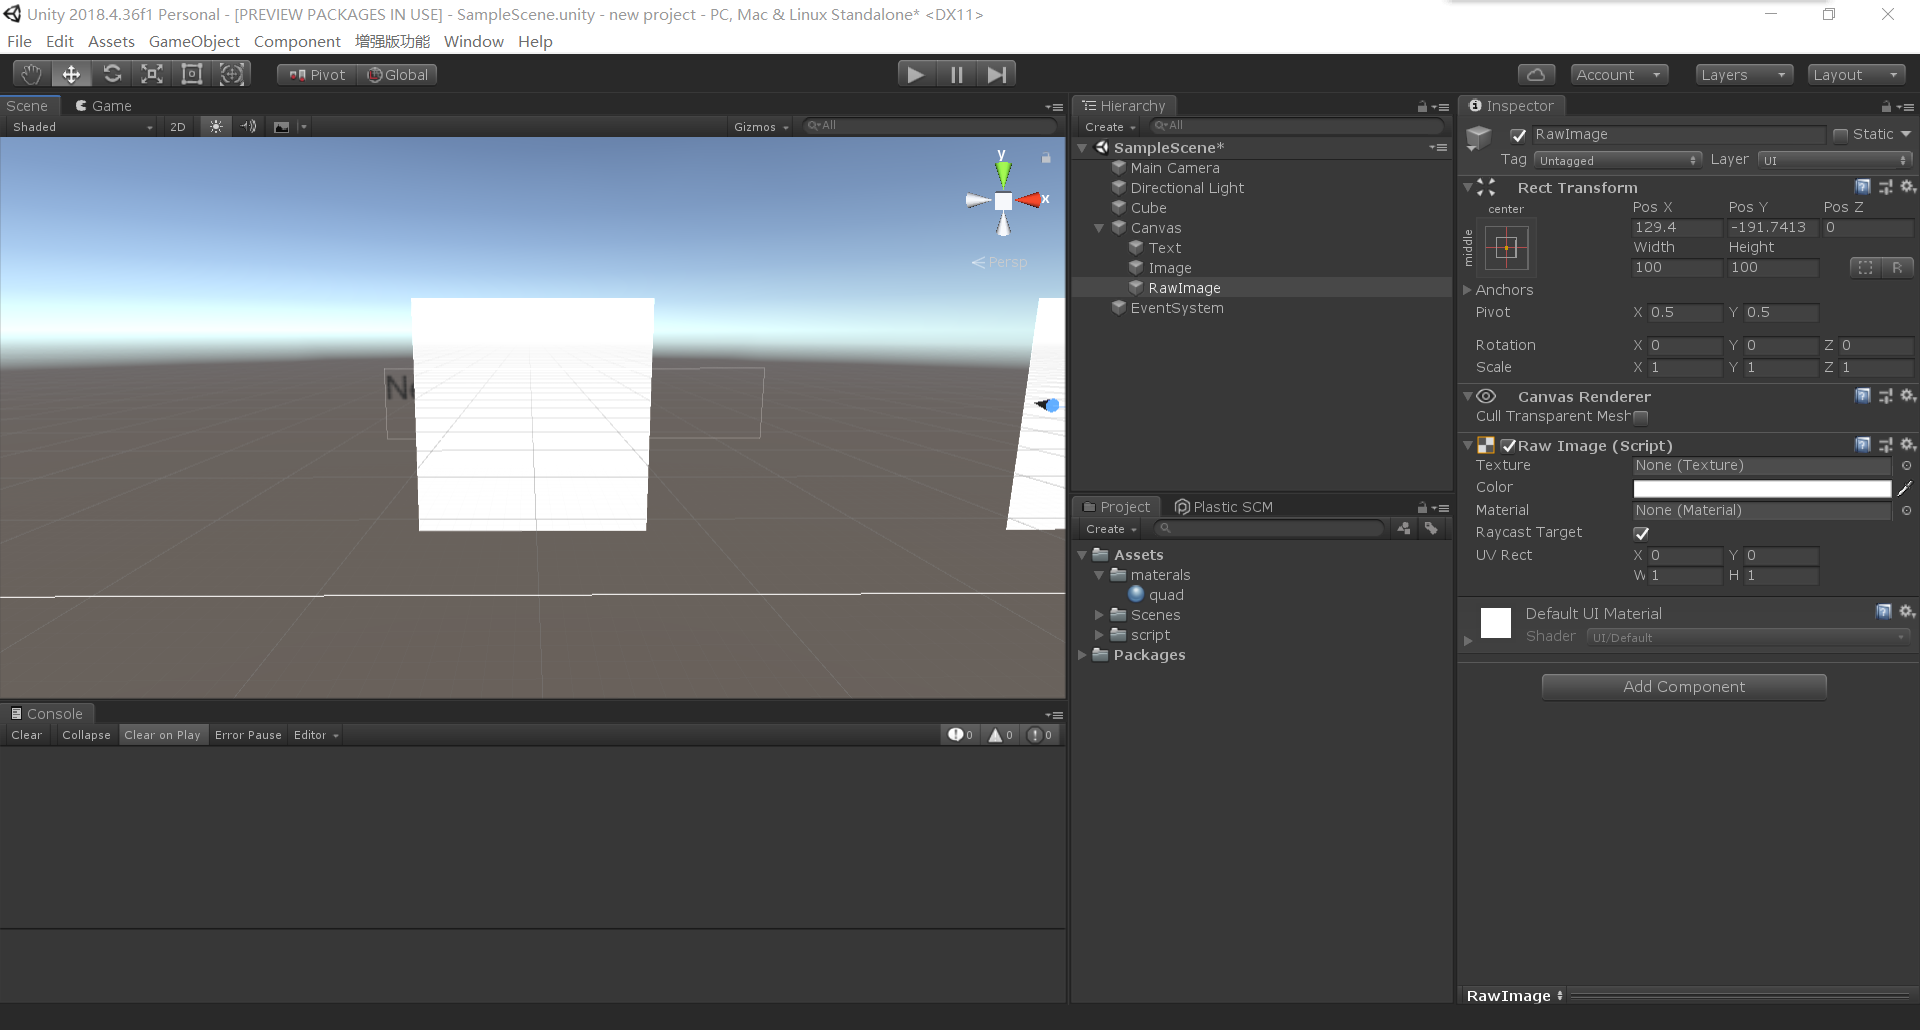Click the Console Collapse button

pos(86,735)
